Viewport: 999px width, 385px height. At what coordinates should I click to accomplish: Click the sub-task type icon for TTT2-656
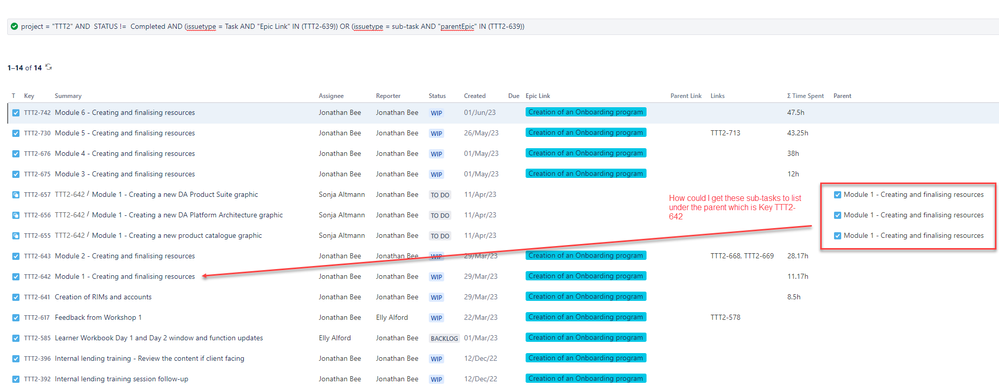coord(16,215)
